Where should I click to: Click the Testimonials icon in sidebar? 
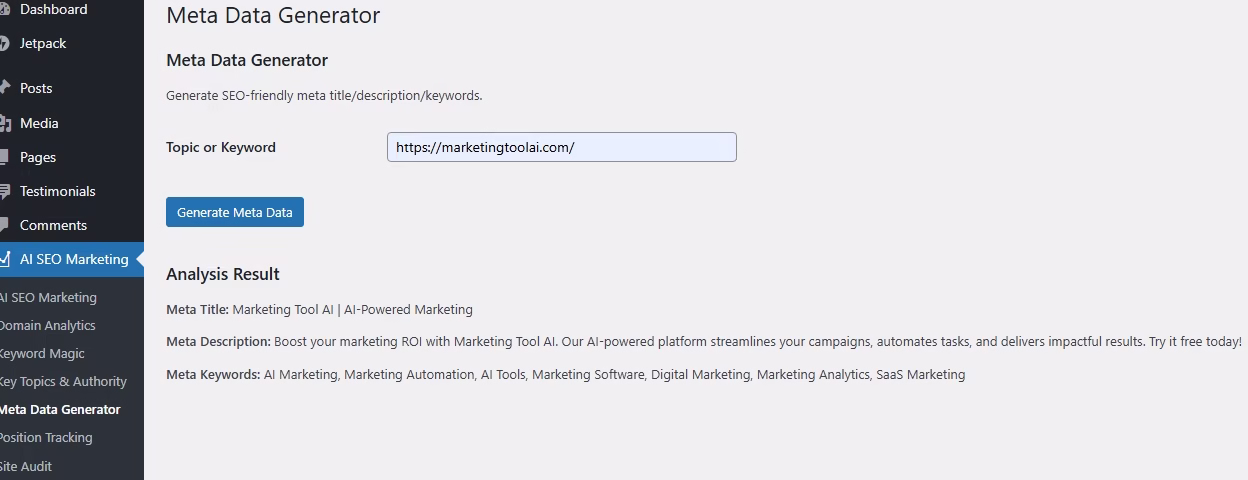coord(4,191)
